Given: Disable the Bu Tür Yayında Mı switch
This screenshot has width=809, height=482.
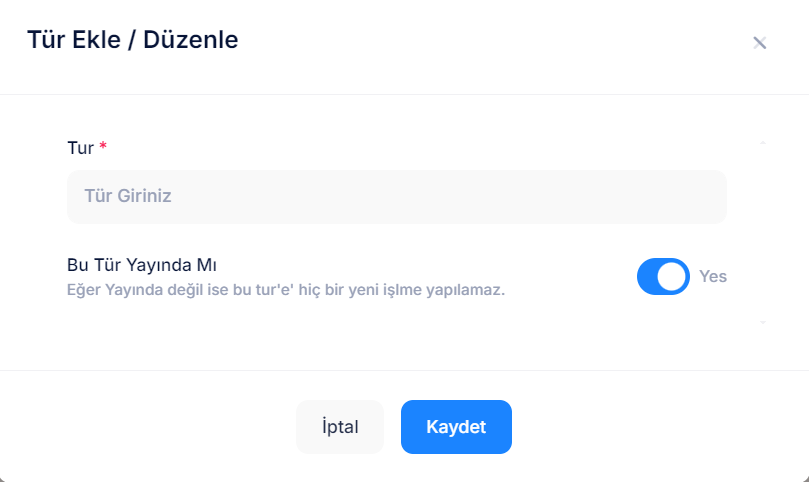Looking at the screenshot, I should pos(663,277).
